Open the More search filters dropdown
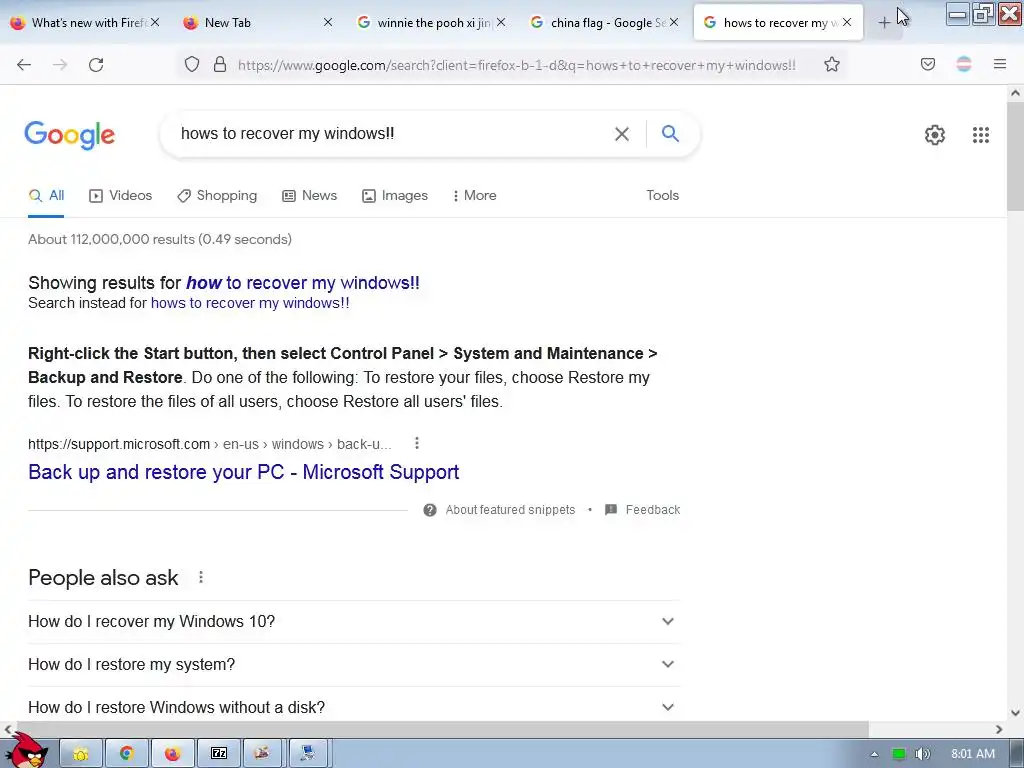1024x768 pixels. coord(475,195)
